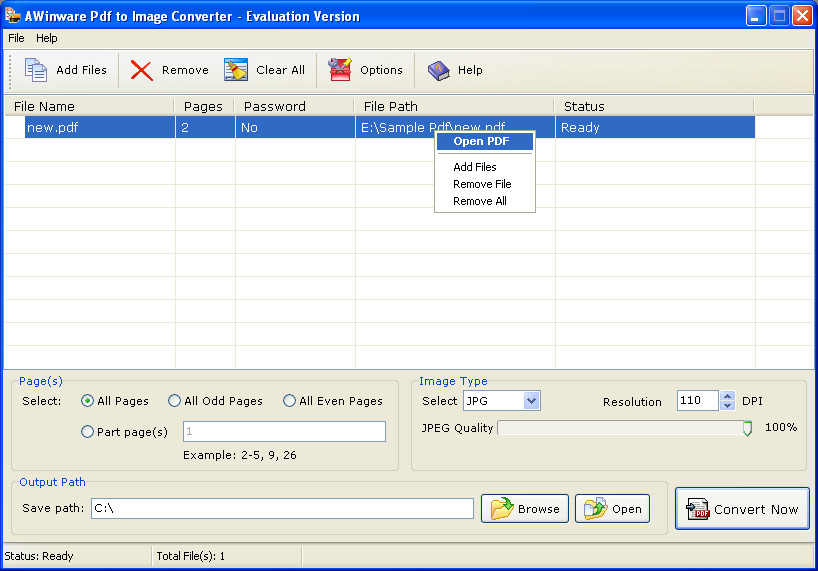Click the Ready status cell of new.pdf

coord(655,128)
